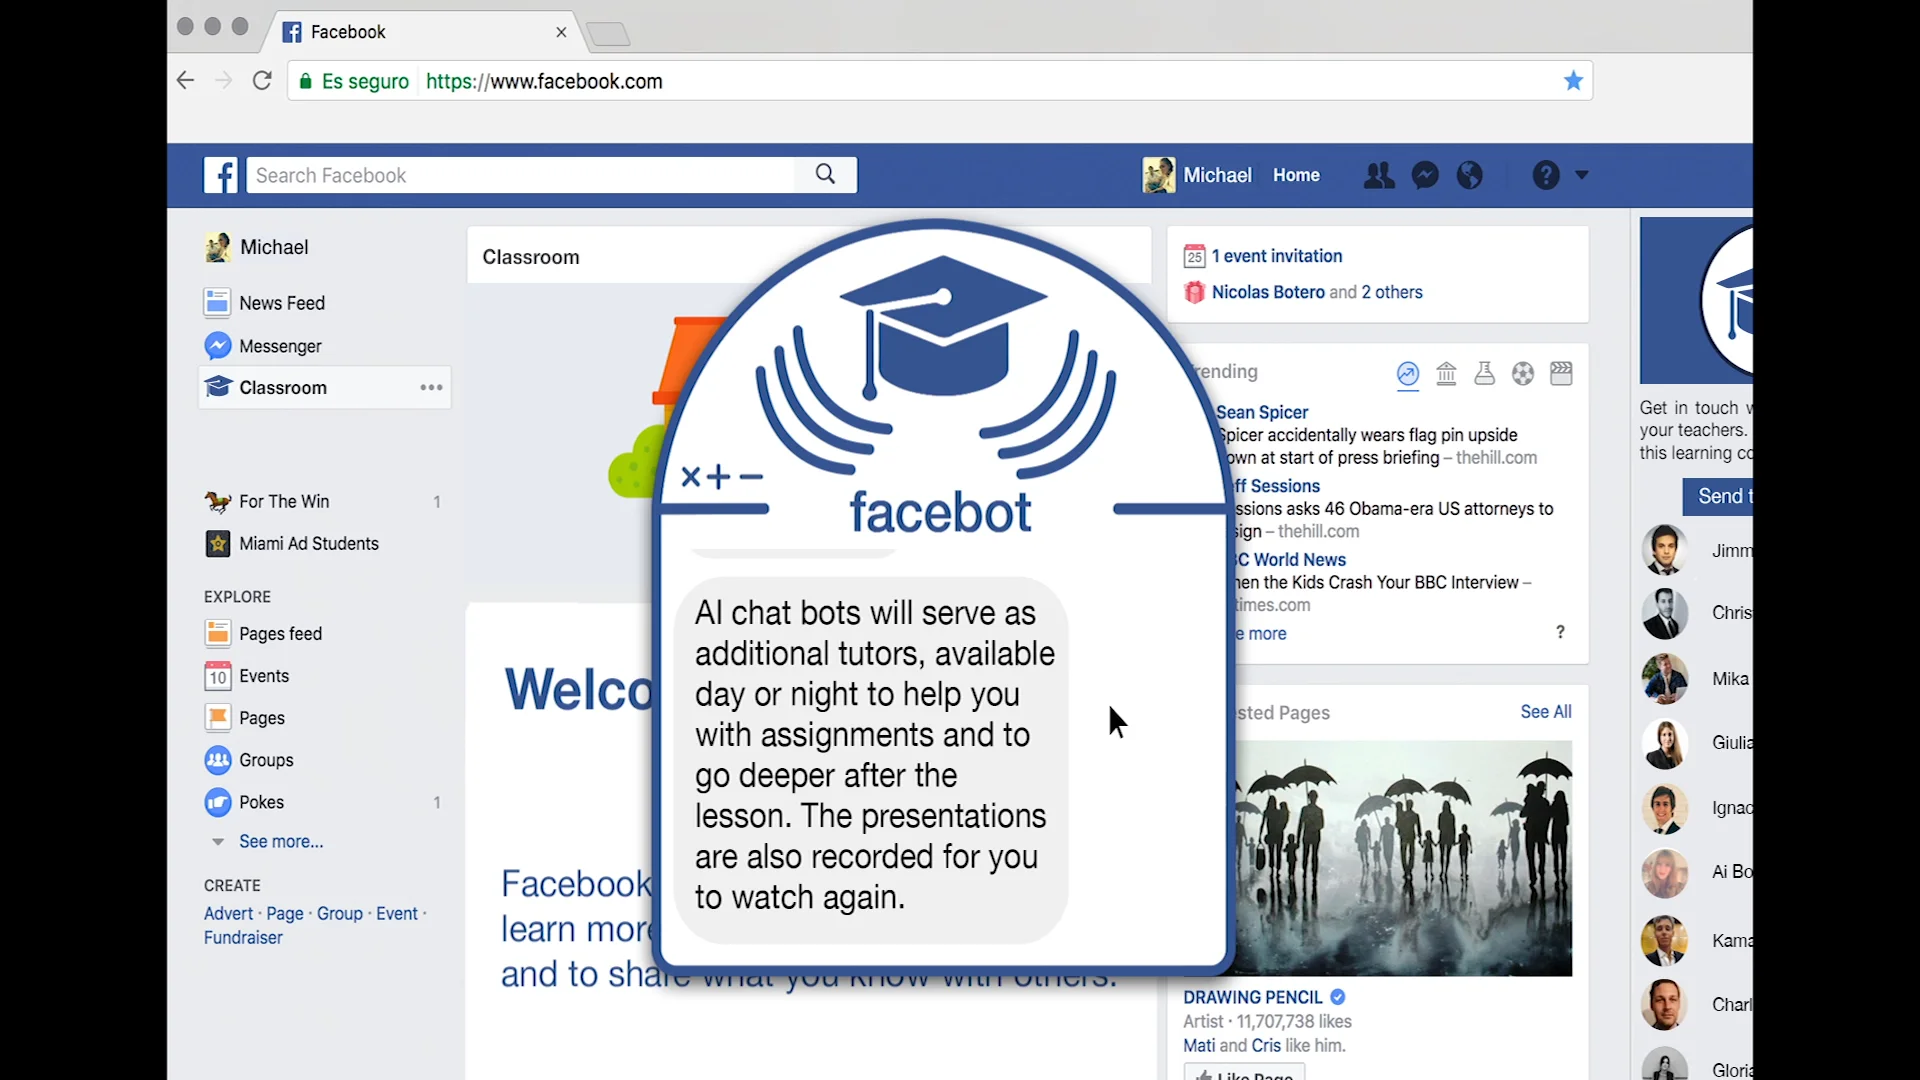1920x1080 pixels.
Task: Open DRAWING PENCIL page link
Action: coord(1253,997)
